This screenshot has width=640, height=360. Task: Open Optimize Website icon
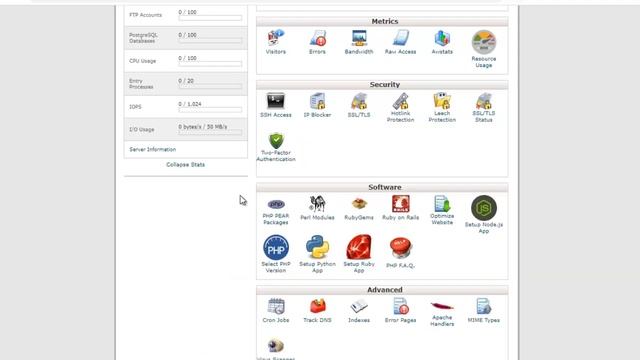[442, 204]
